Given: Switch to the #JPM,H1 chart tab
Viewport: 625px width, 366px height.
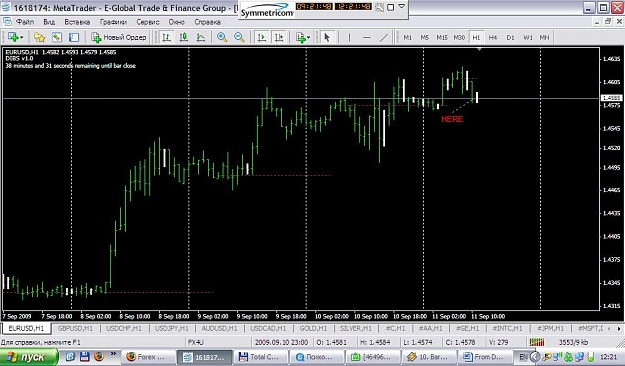Looking at the screenshot, I should pyautogui.click(x=550, y=329).
